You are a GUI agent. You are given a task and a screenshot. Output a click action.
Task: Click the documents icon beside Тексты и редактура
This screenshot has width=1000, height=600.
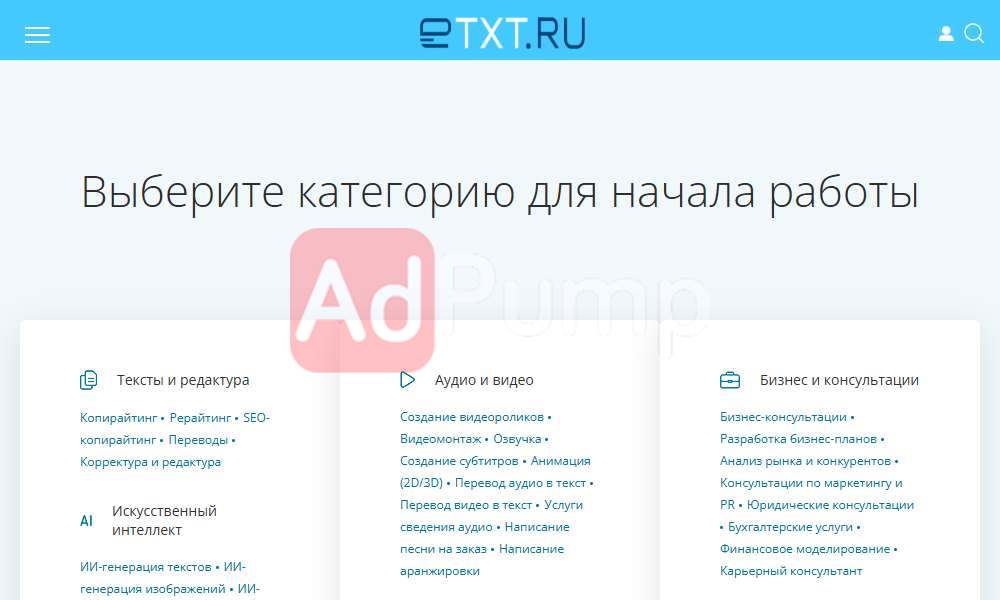point(89,380)
